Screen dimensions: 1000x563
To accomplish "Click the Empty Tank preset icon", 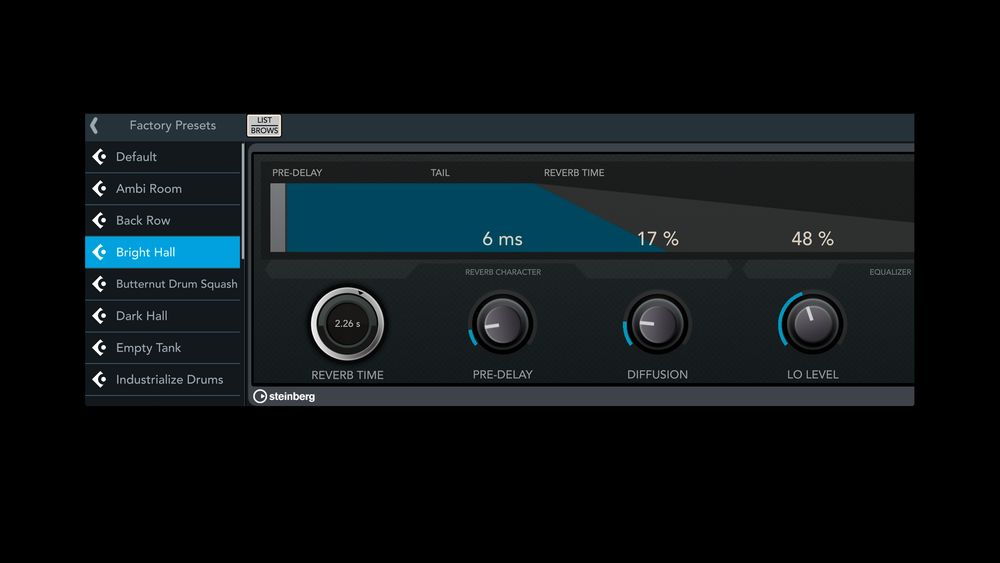I will coord(99,348).
